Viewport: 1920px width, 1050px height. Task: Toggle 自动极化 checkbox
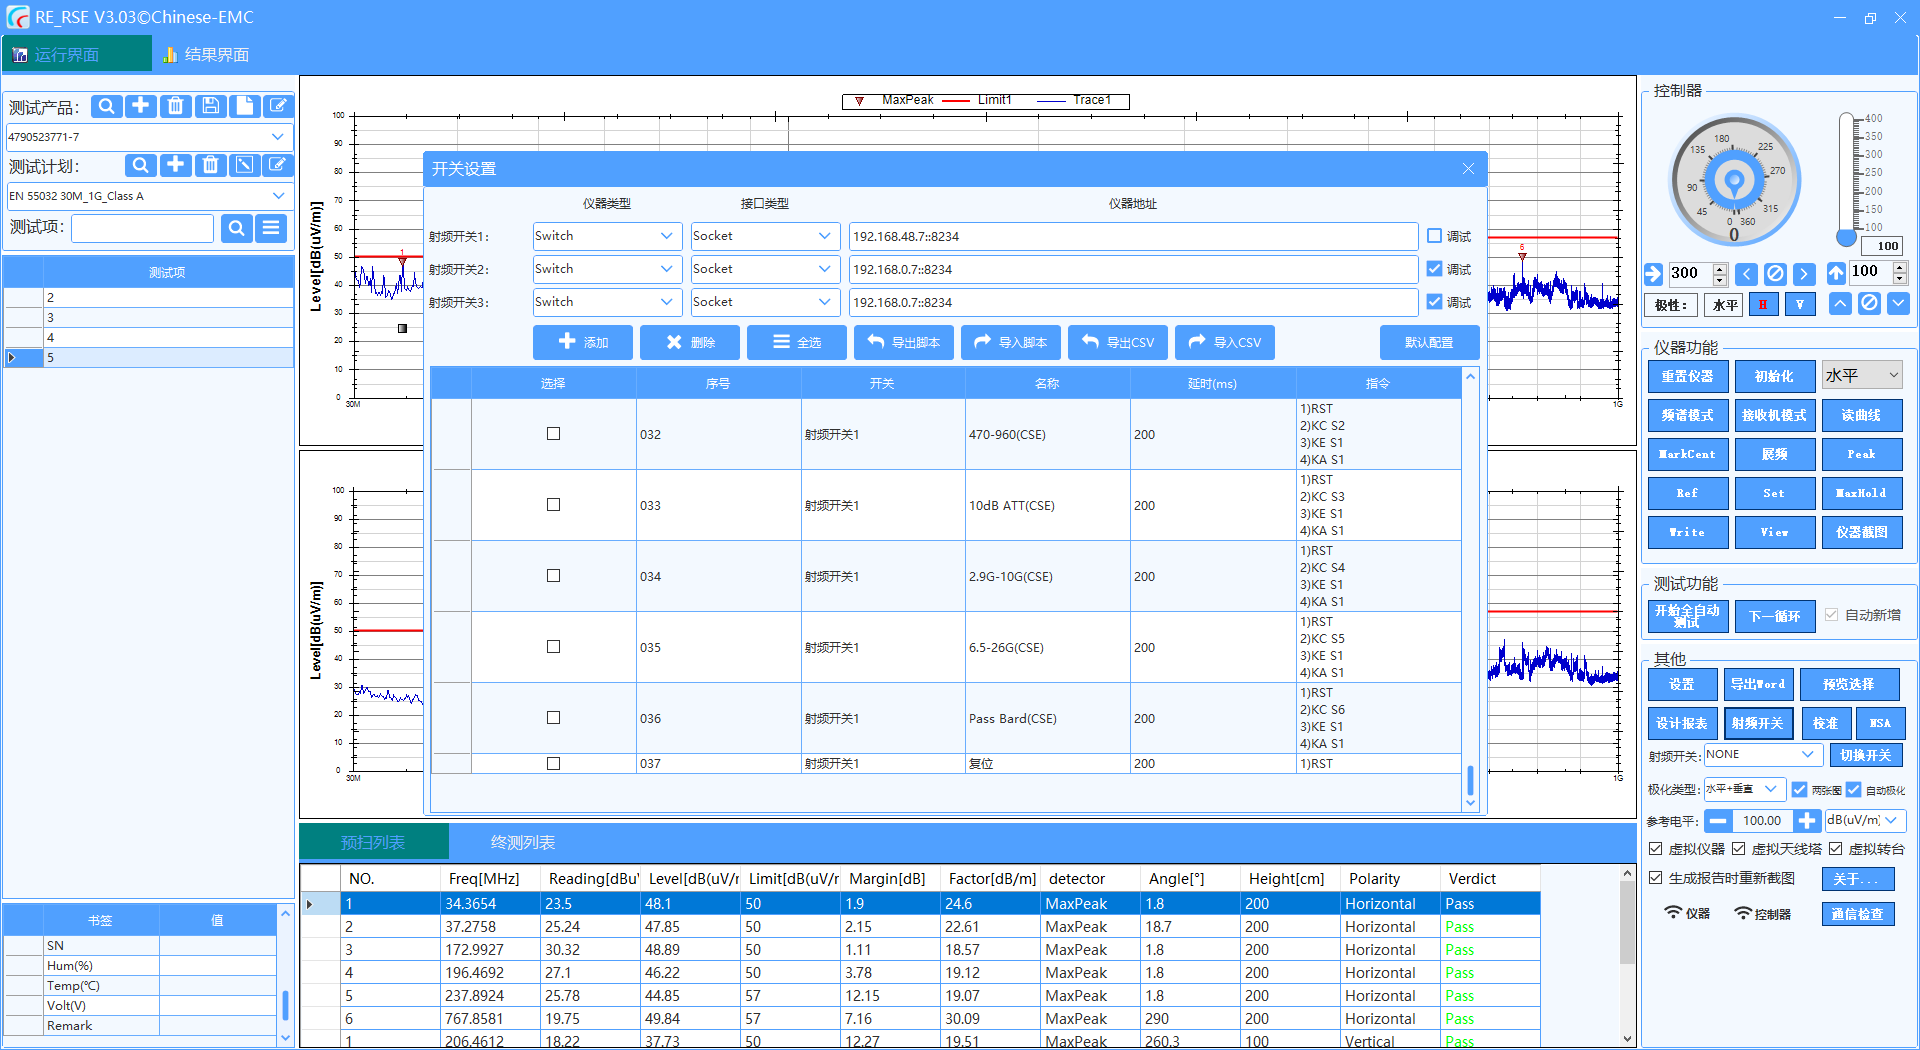1853,790
